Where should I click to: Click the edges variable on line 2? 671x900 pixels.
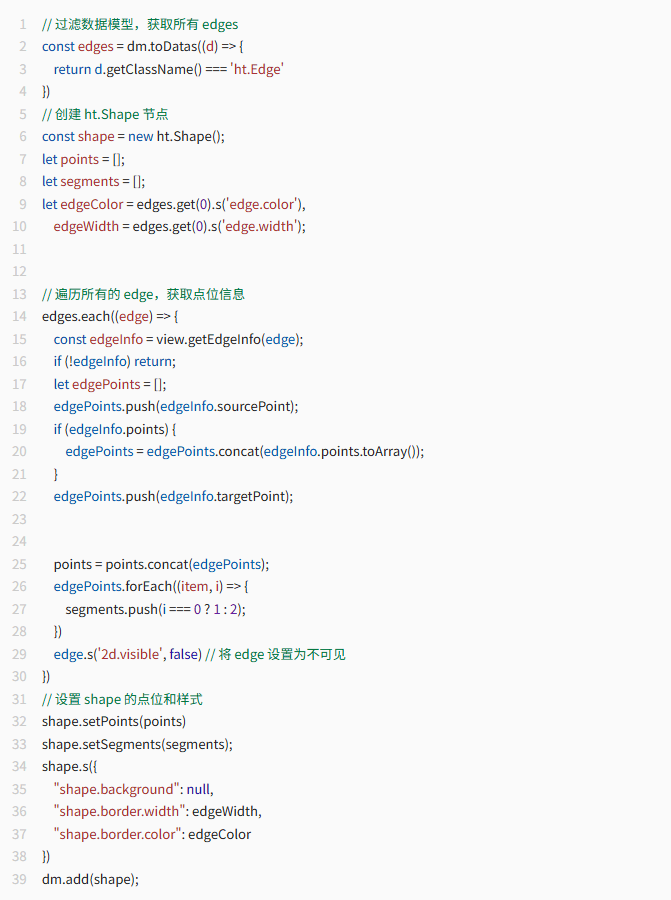[x=95, y=46]
